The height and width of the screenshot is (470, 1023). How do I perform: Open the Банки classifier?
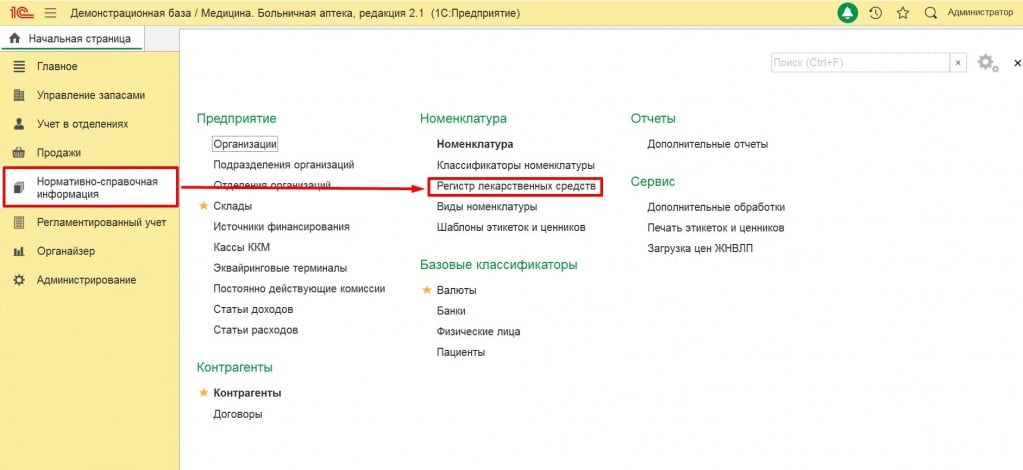[x=451, y=311]
